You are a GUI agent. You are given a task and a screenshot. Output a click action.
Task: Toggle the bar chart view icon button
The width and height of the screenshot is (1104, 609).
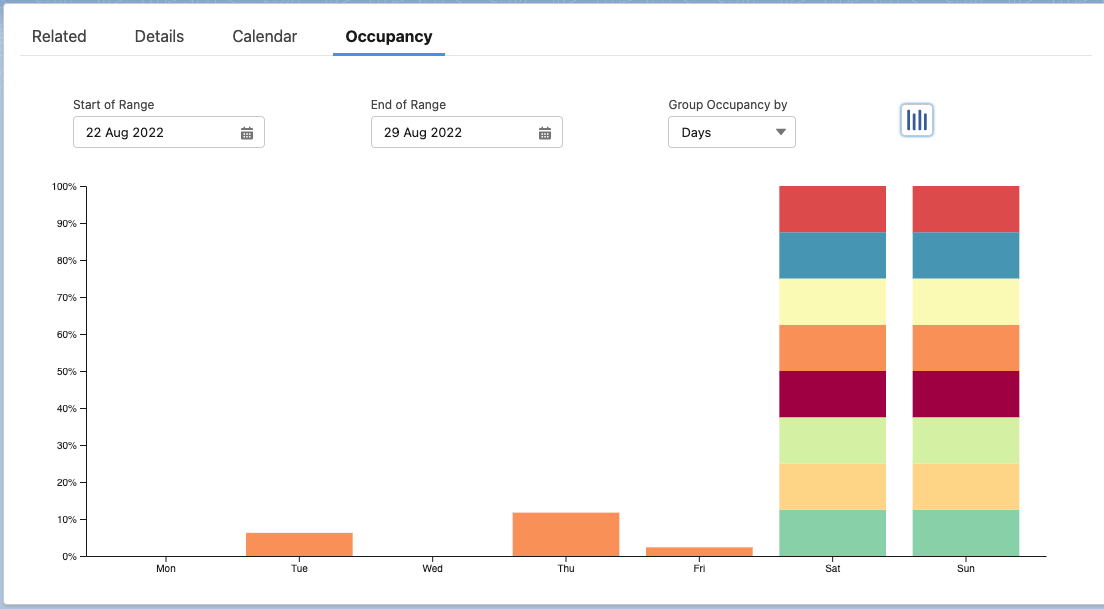(917, 120)
